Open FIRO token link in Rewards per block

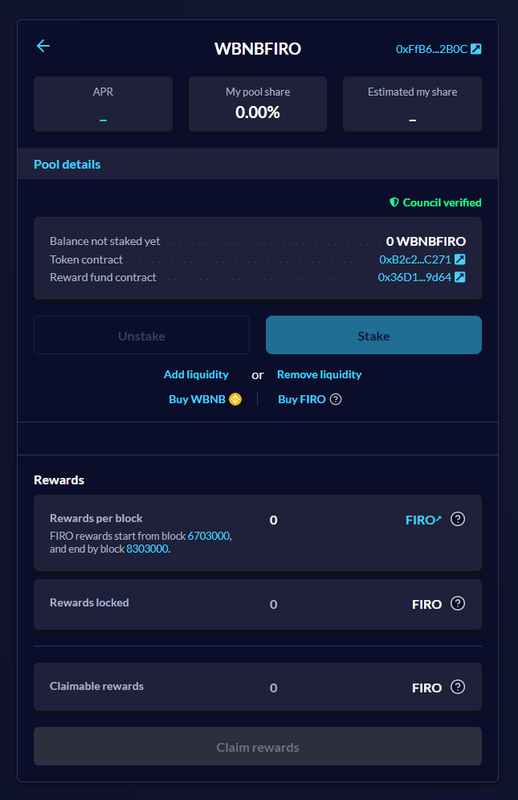(x=423, y=520)
